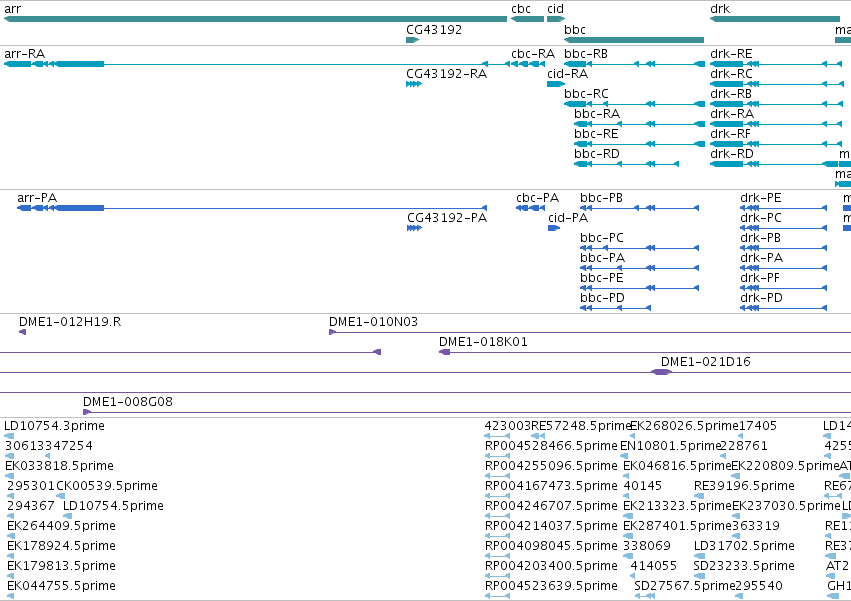Select BAC clone DME1-012H19.R label
851x601 pixels.
click(x=70, y=322)
